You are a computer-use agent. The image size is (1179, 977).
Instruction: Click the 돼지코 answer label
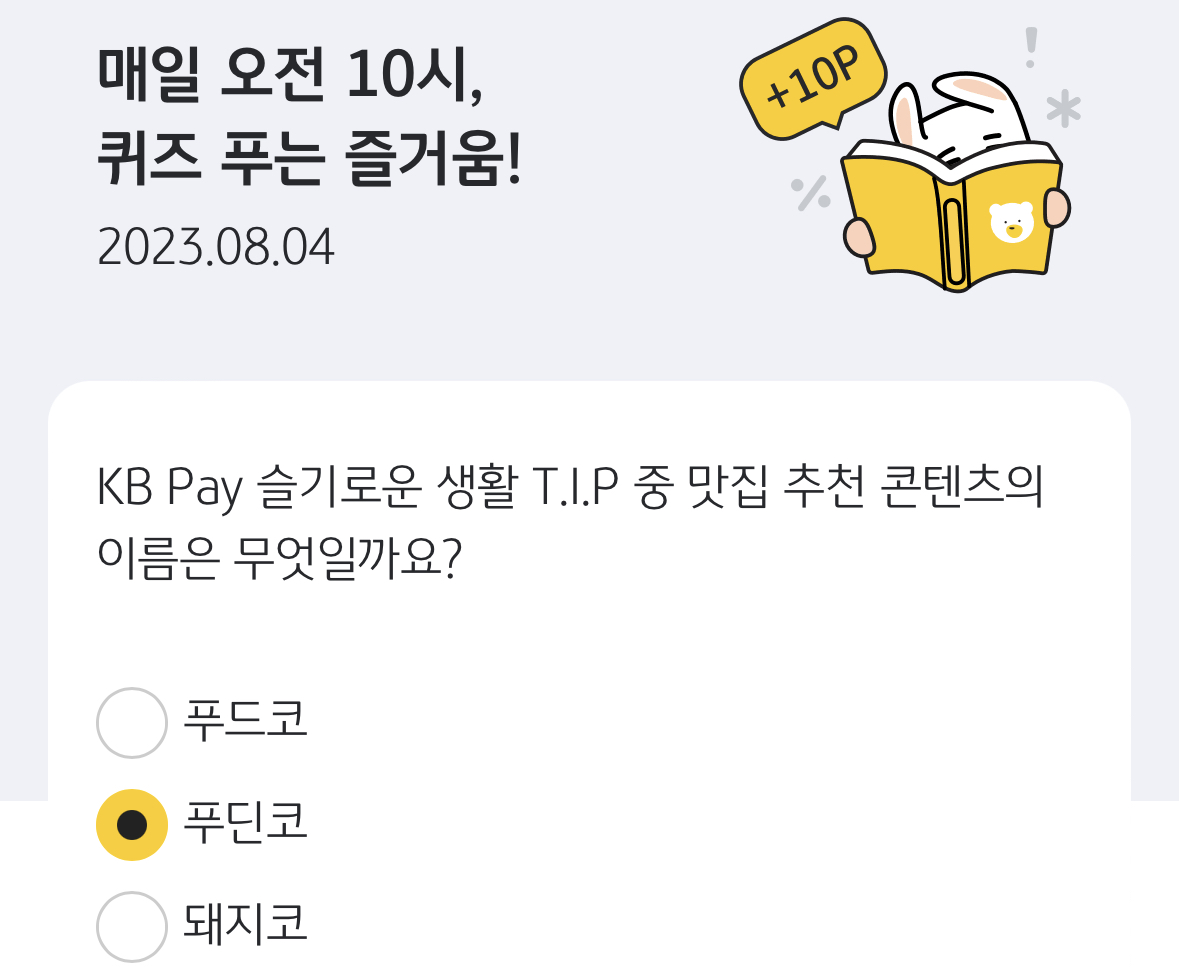pyautogui.click(x=246, y=924)
